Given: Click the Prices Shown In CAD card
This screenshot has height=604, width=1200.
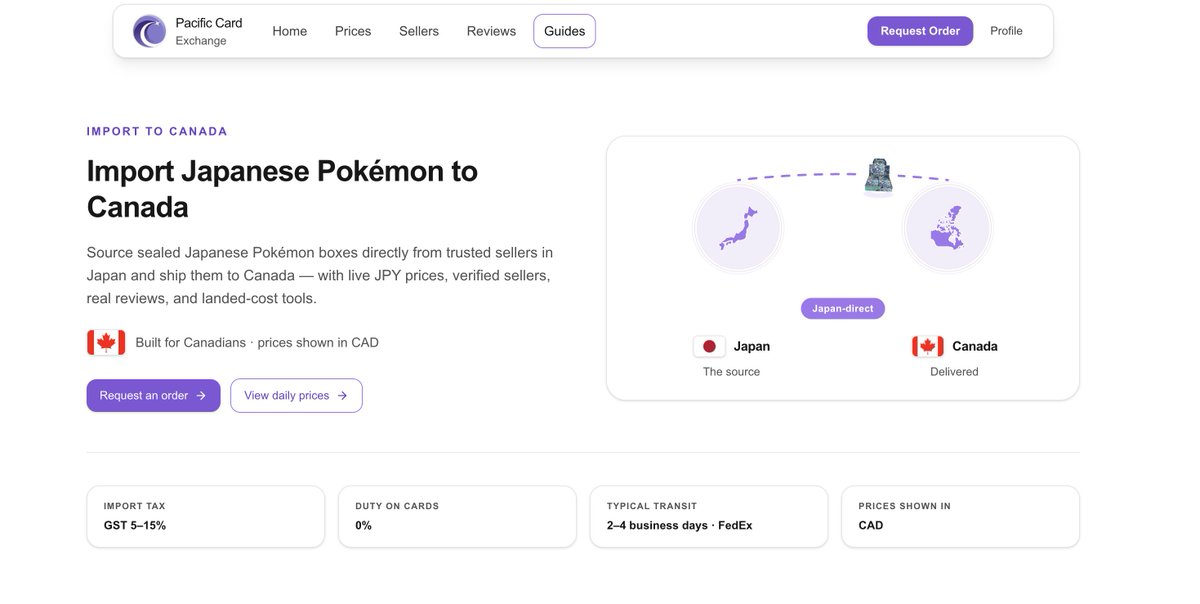Looking at the screenshot, I should [x=961, y=516].
